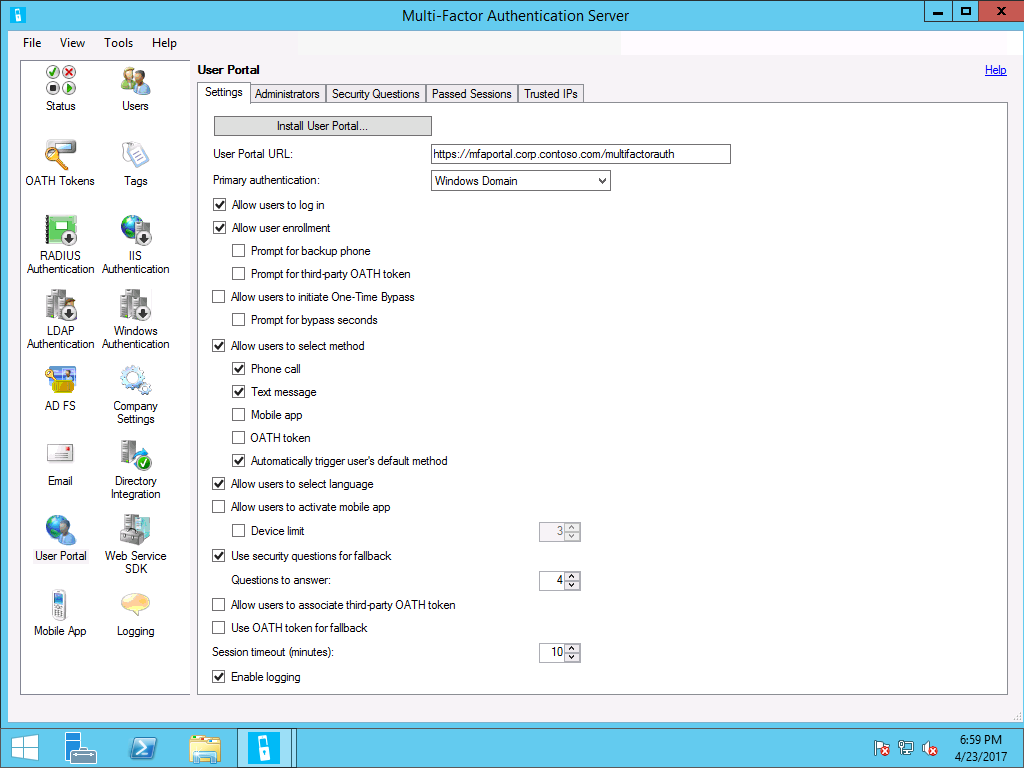The height and width of the screenshot is (768, 1024).
Task: Enable the Mobile app method checkbox
Action: (239, 415)
